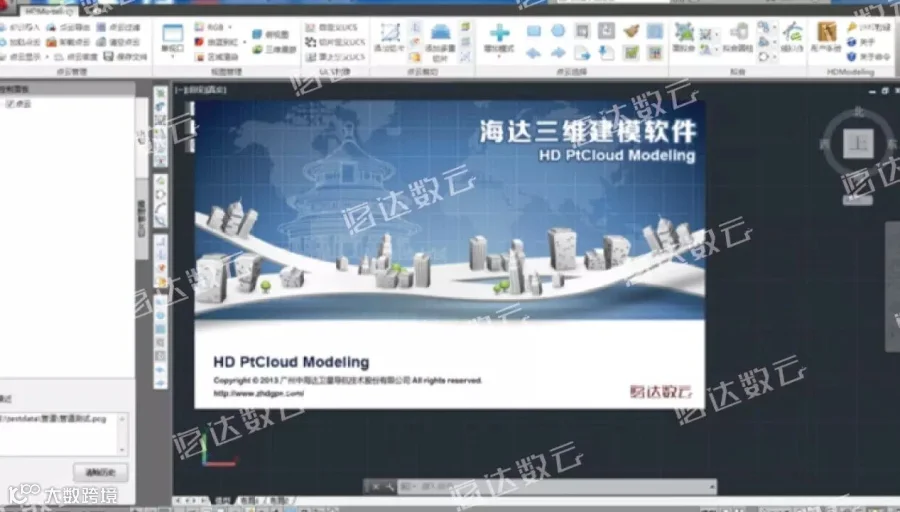Click the page with right-arrow export icon
The height and width of the screenshot is (512, 900).
(x=582, y=53)
